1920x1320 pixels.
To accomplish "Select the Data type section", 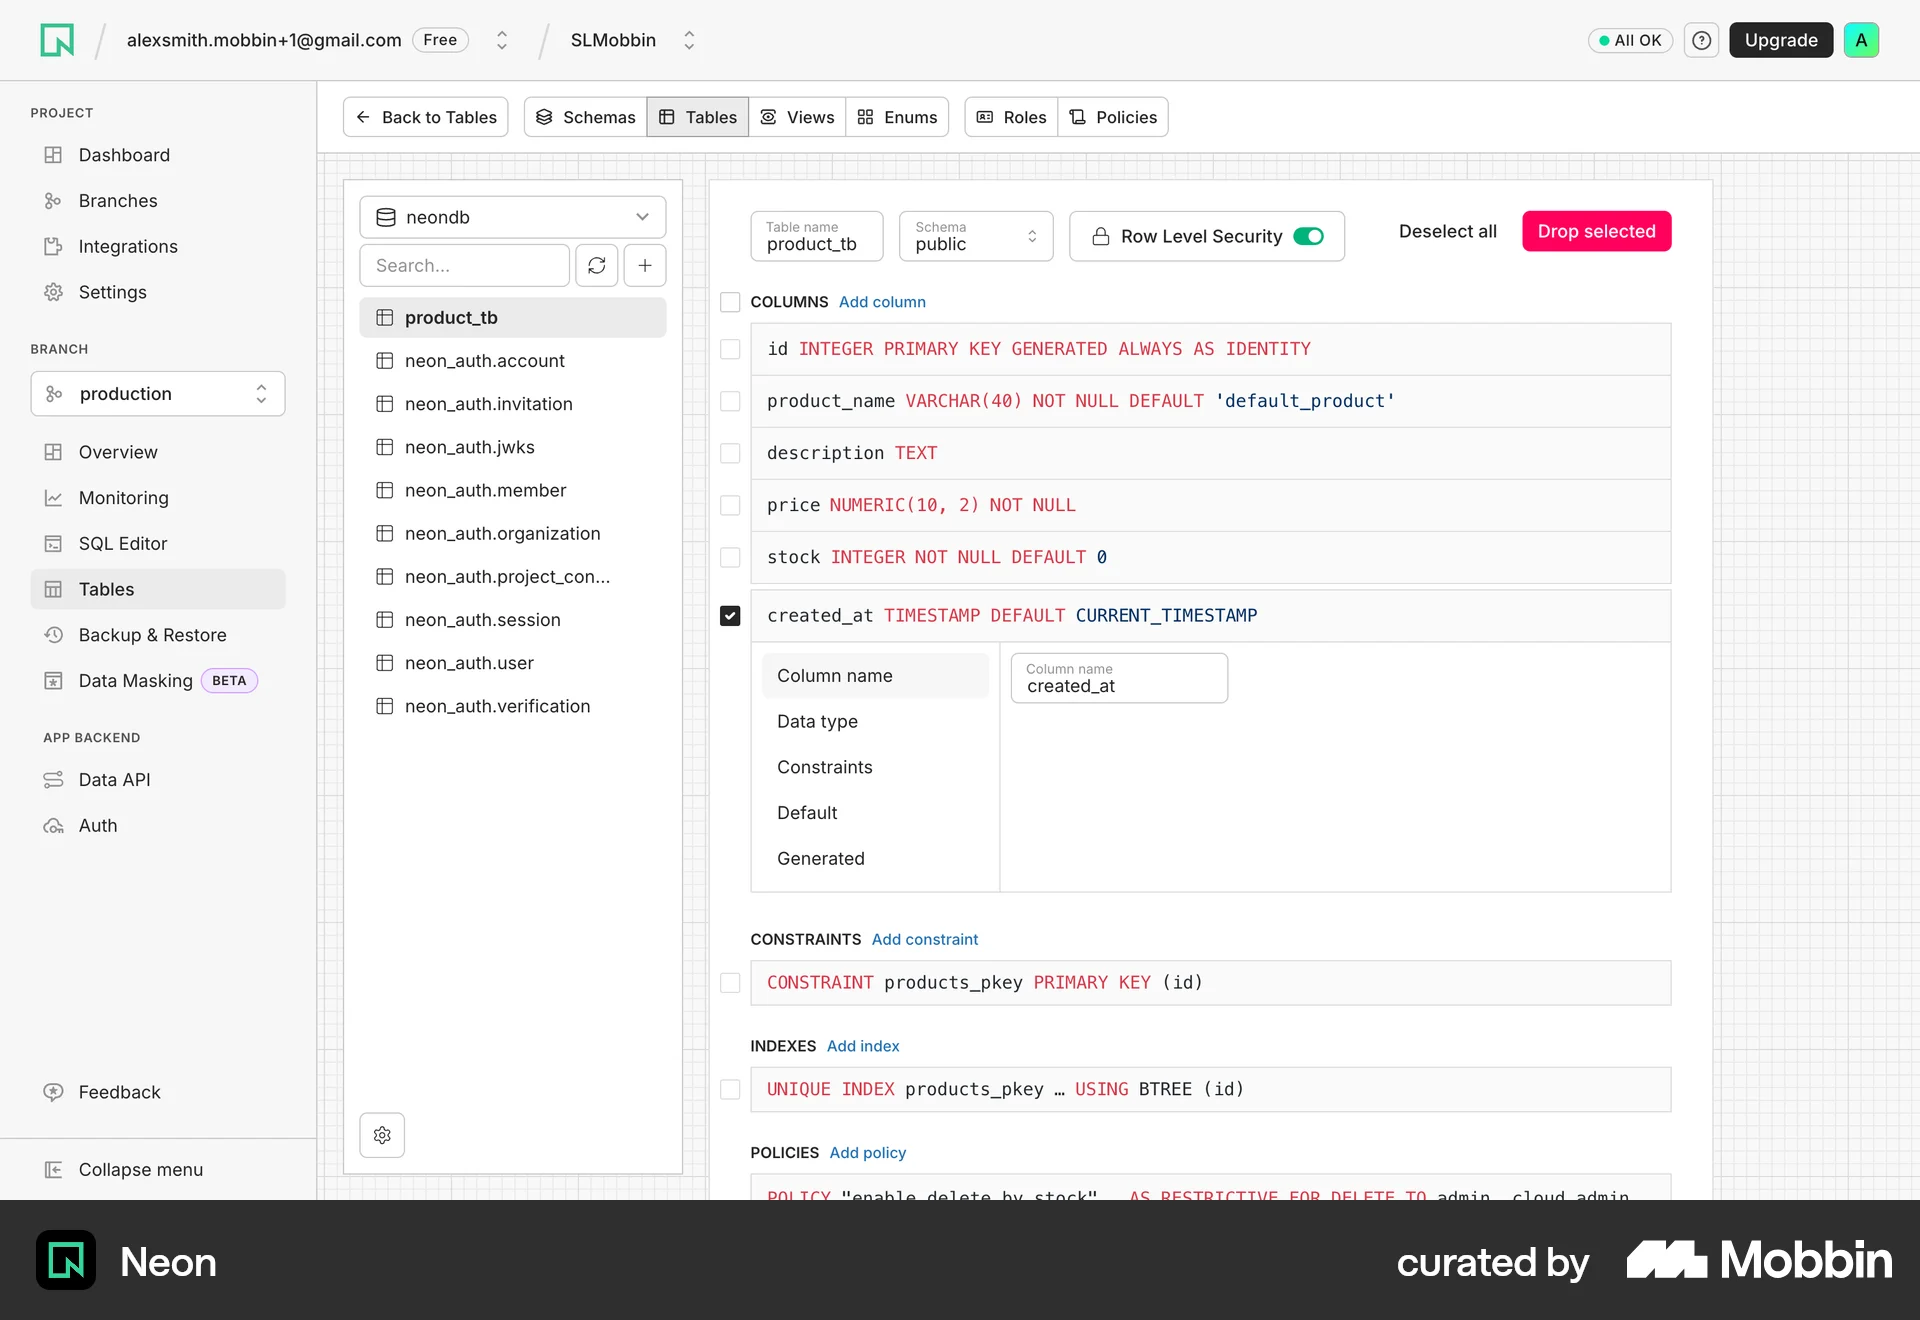I will (x=875, y=721).
